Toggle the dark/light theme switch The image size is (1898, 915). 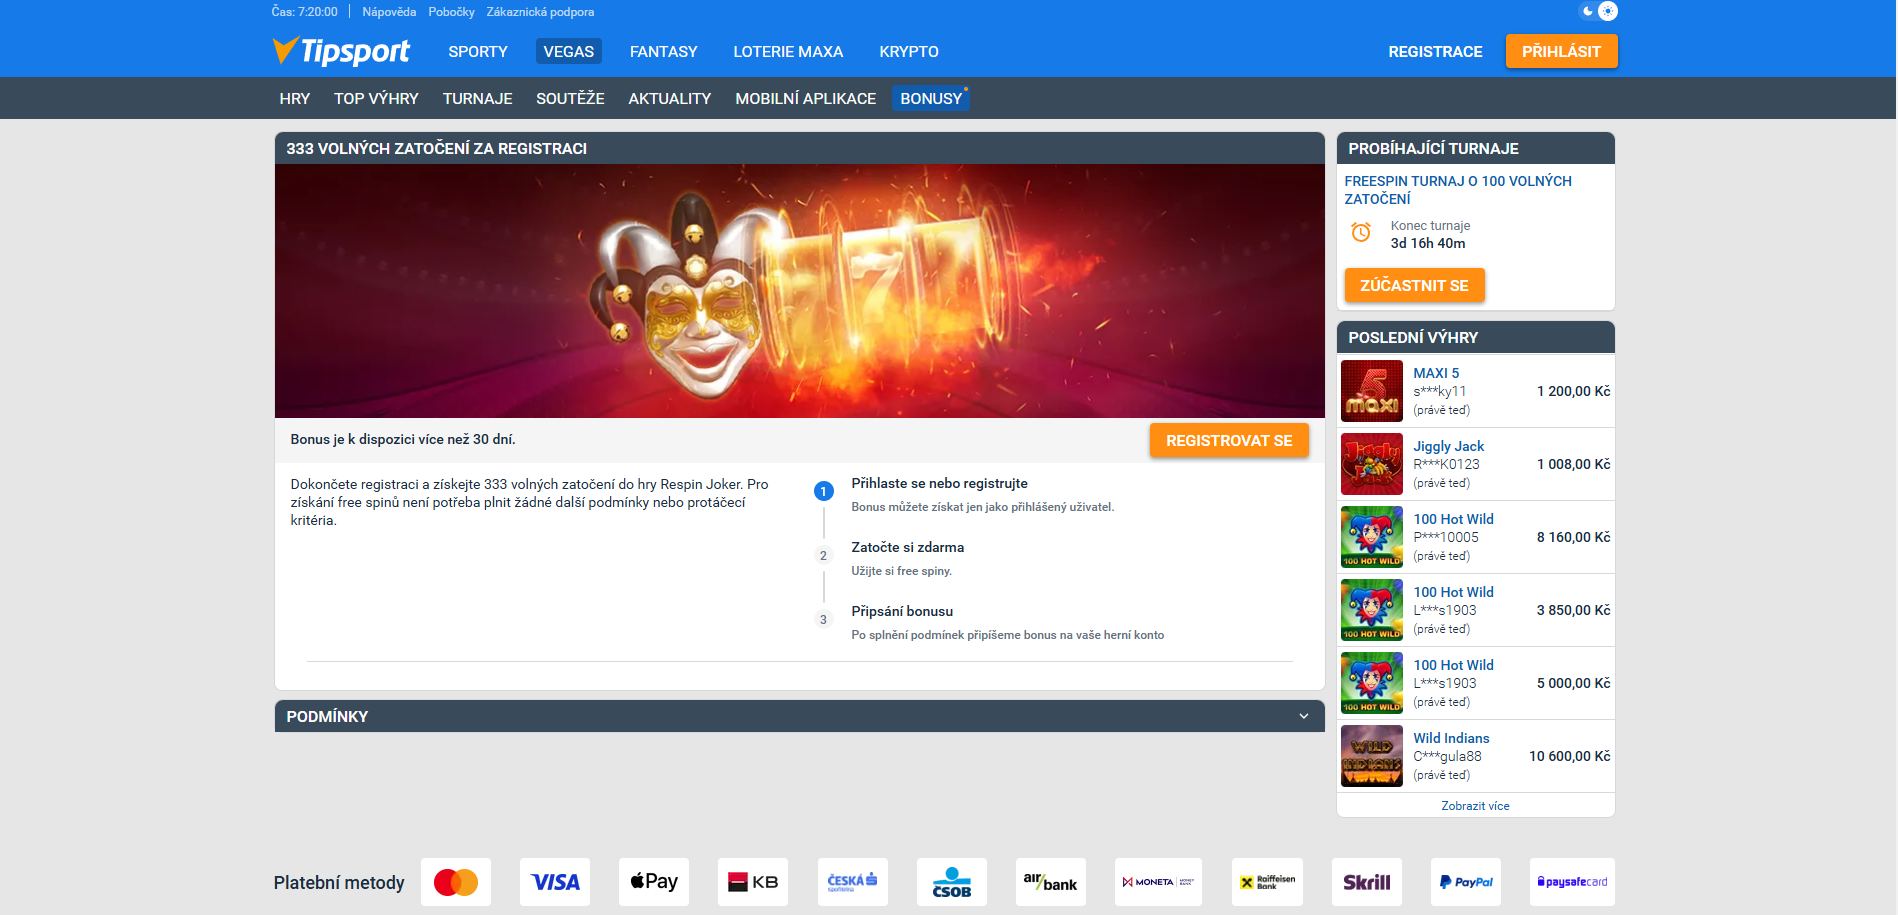tap(1598, 11)
